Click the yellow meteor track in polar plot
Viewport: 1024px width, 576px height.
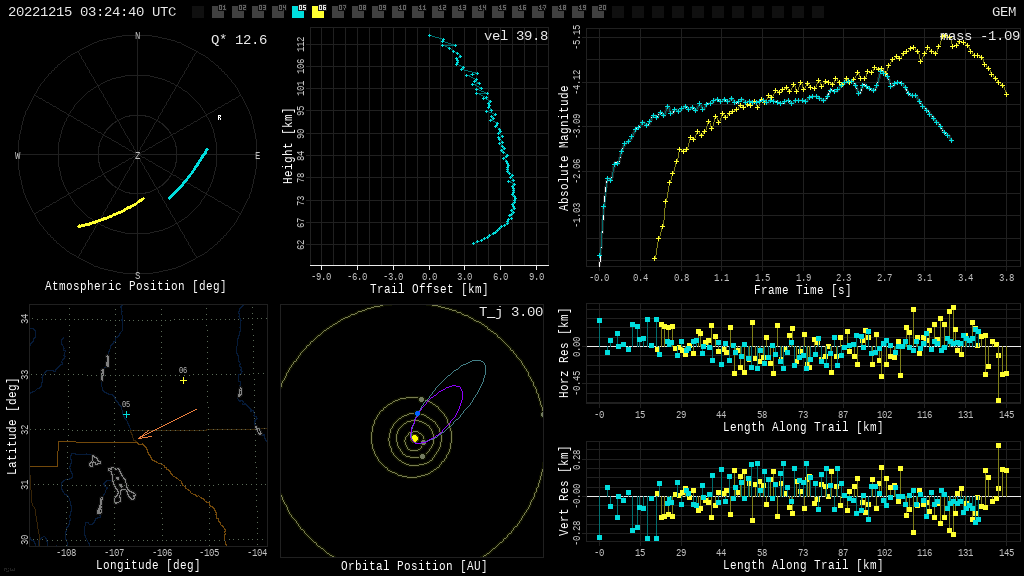pyautogui.click(x=110, y=213)
